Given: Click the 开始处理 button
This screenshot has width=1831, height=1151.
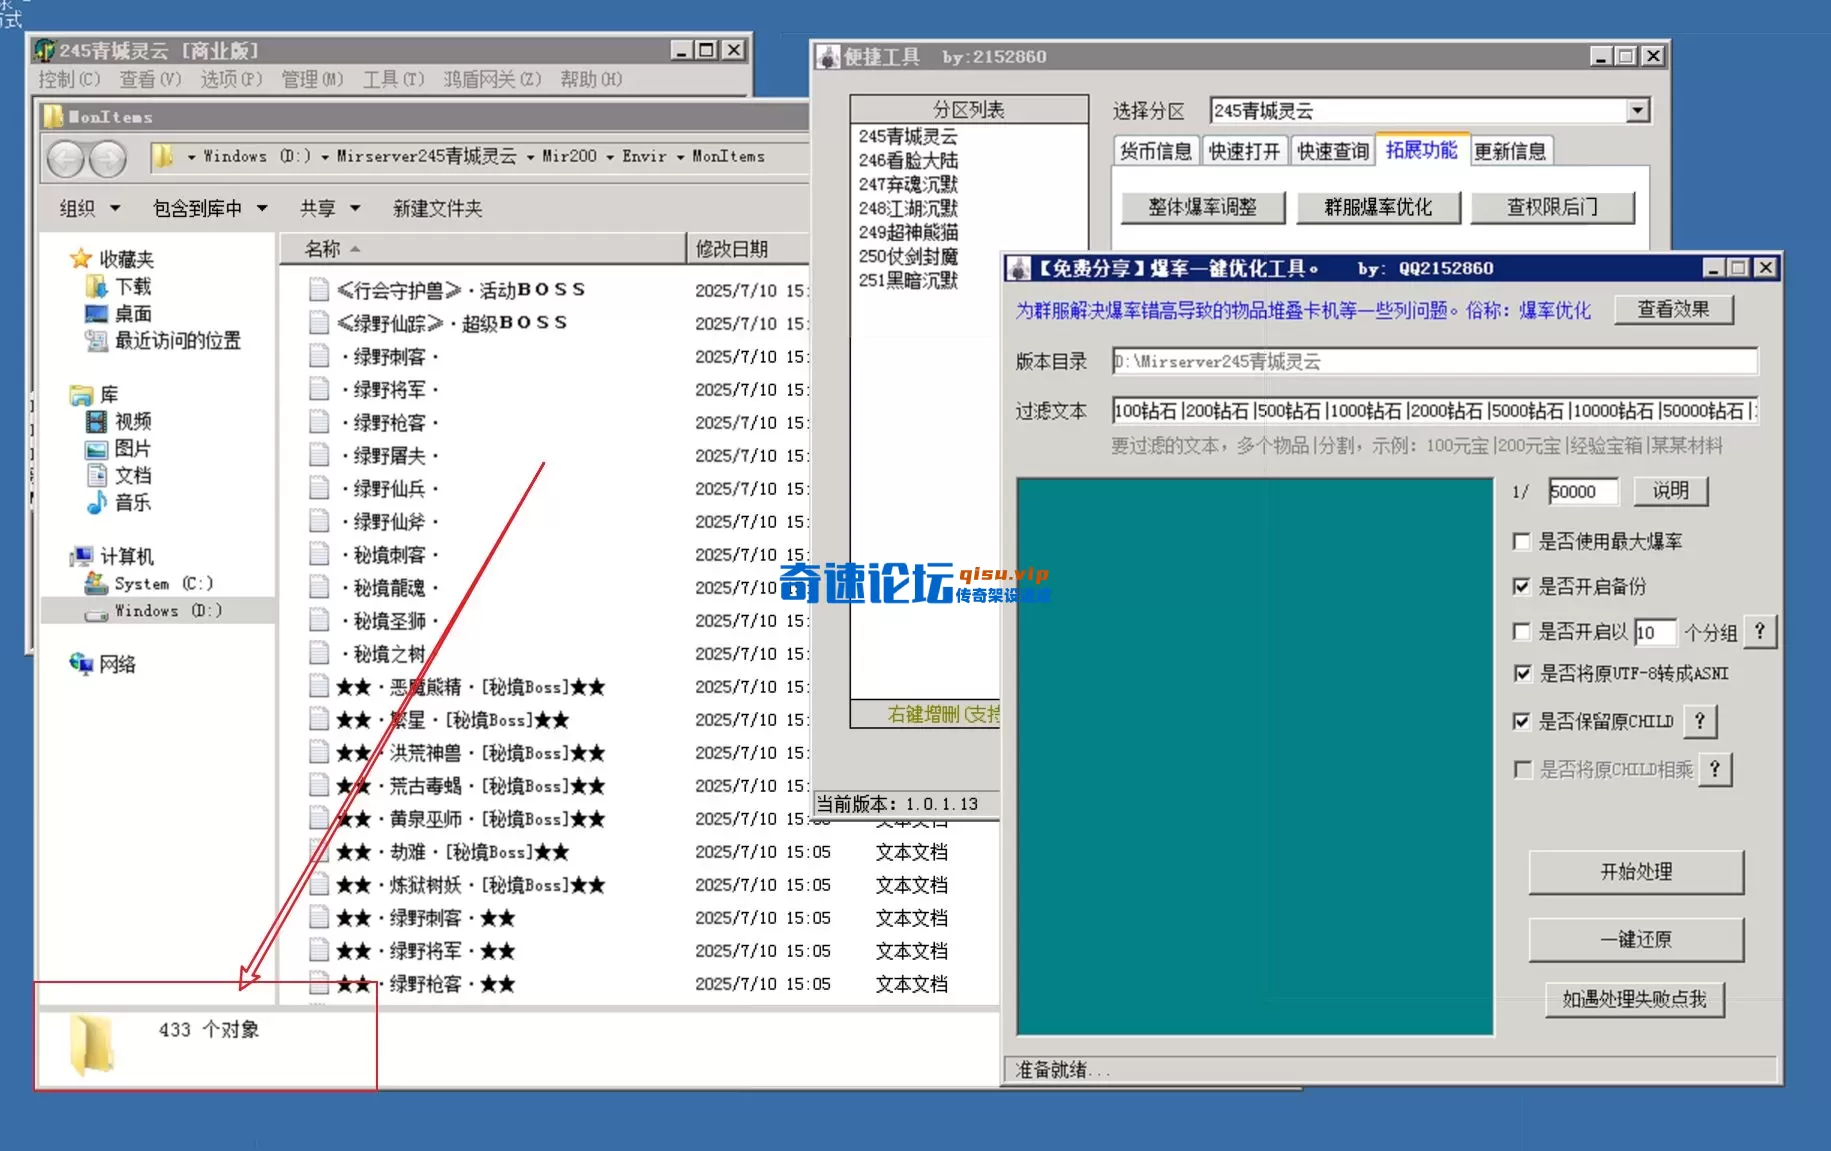Looking at the screenshot, I should [1637, 872].
